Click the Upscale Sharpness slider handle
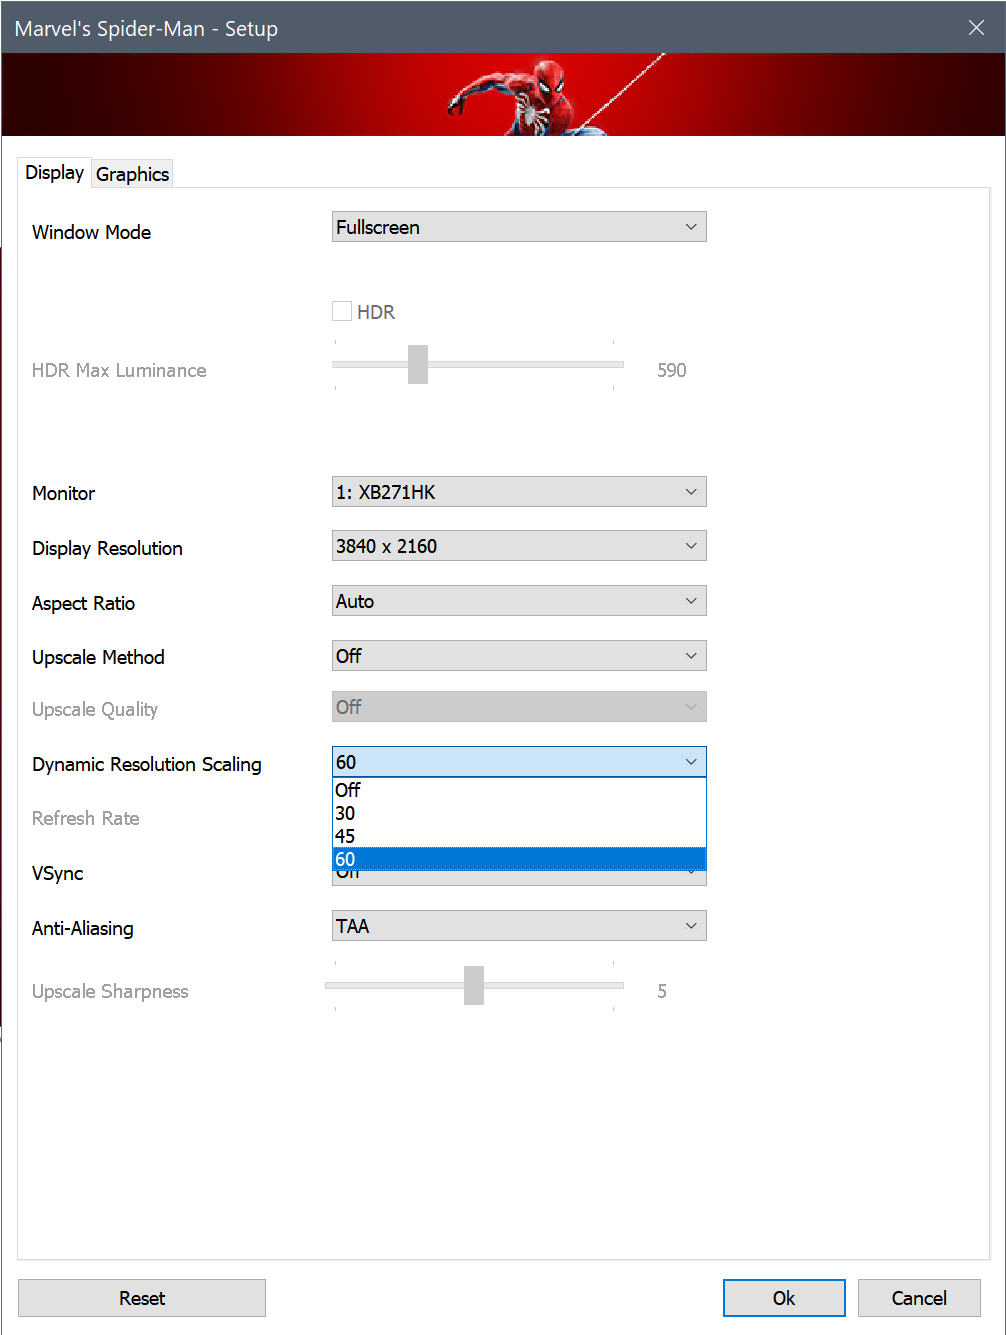This screenshot has height=1335, width=1006. (474, 985)
